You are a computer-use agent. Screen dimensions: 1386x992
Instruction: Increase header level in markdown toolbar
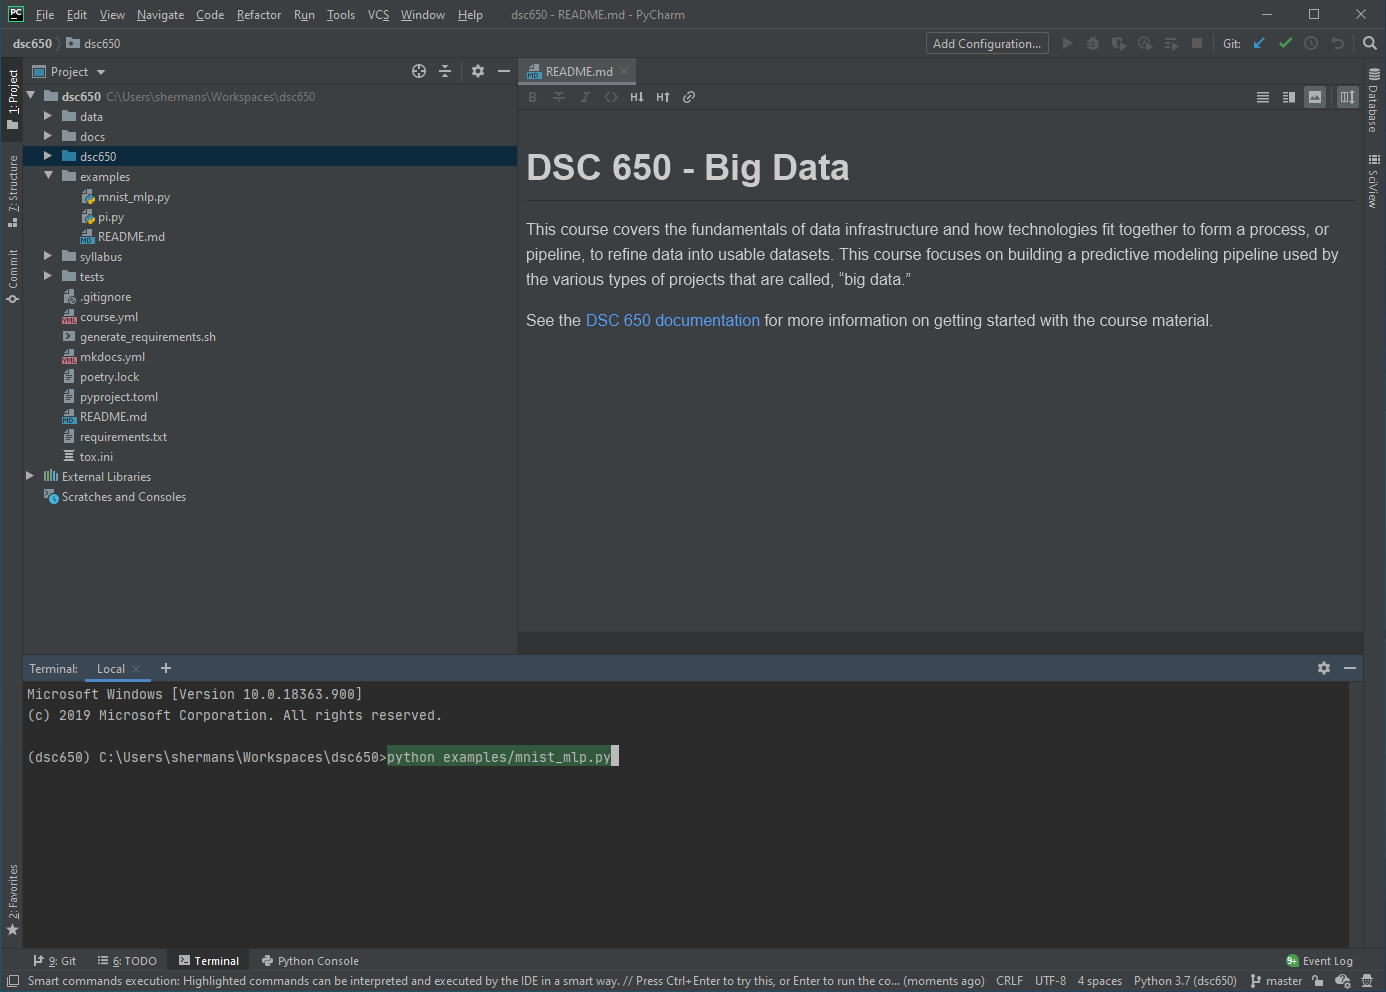(x=663, y=97)
